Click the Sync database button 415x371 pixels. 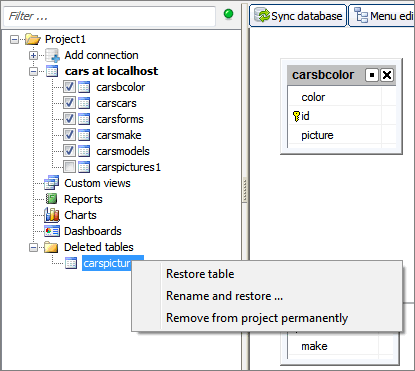(298, 15)
